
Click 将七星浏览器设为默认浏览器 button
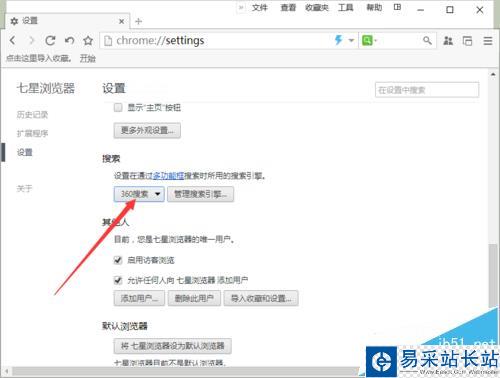coord(173,346)
